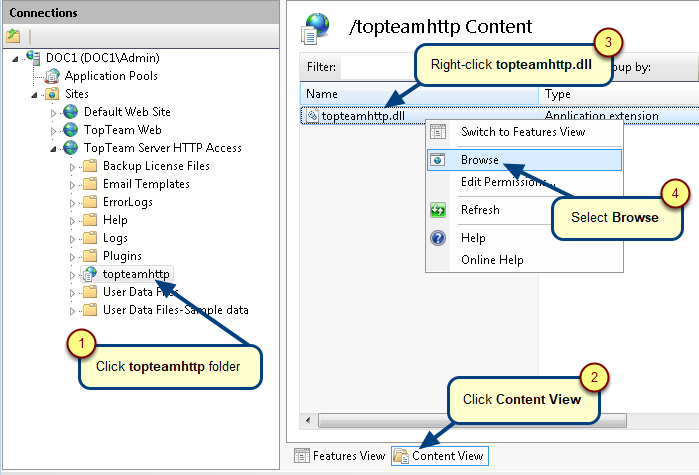Click the blue question mark Help icon
This screenshot has width=699, height=475.
tap(438, 238)
